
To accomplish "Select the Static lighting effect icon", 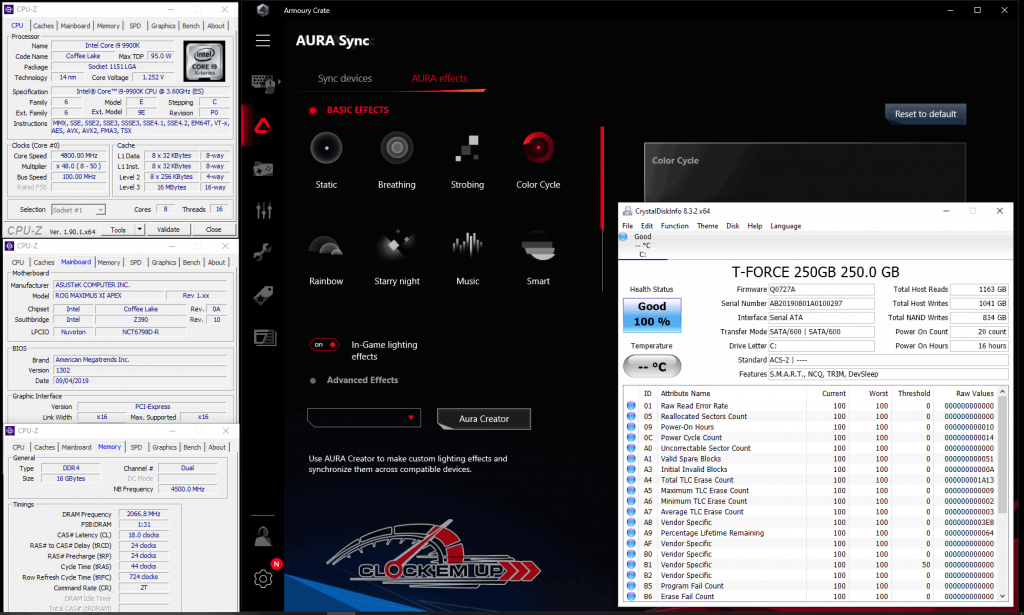I will click(326, 149).
